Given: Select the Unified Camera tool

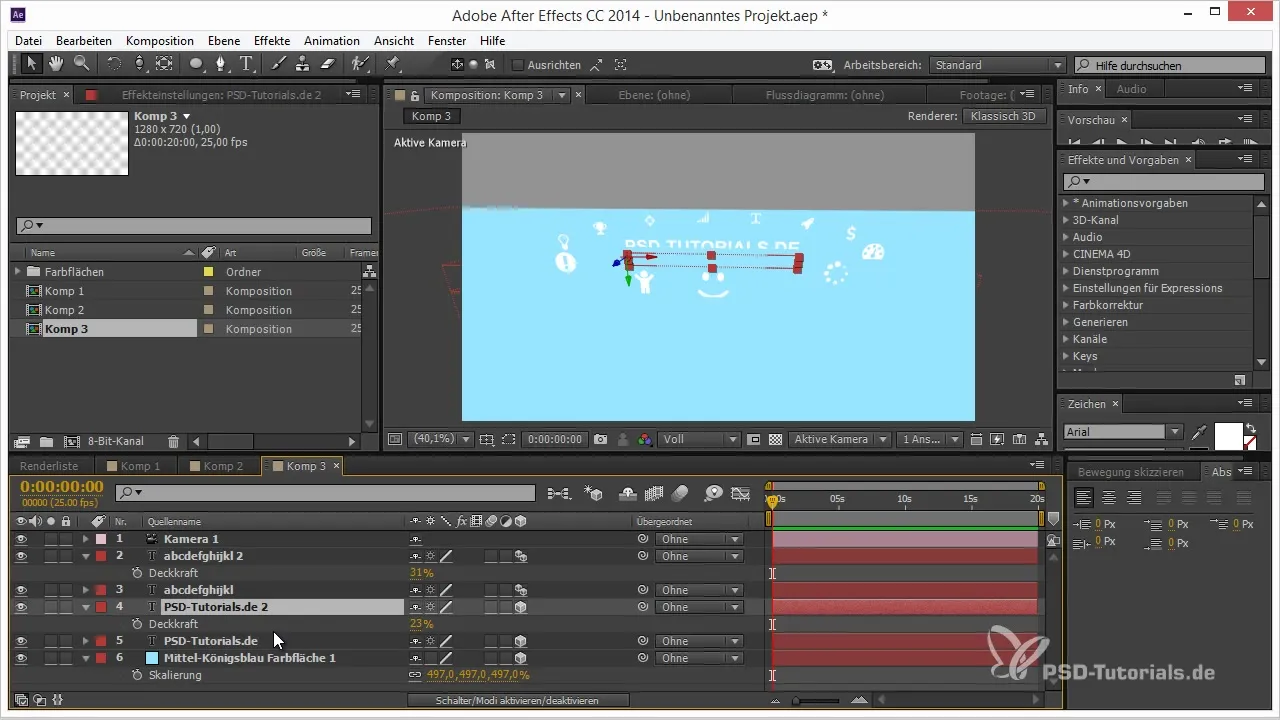Looking at the screenshot, I should click(139, 64).
